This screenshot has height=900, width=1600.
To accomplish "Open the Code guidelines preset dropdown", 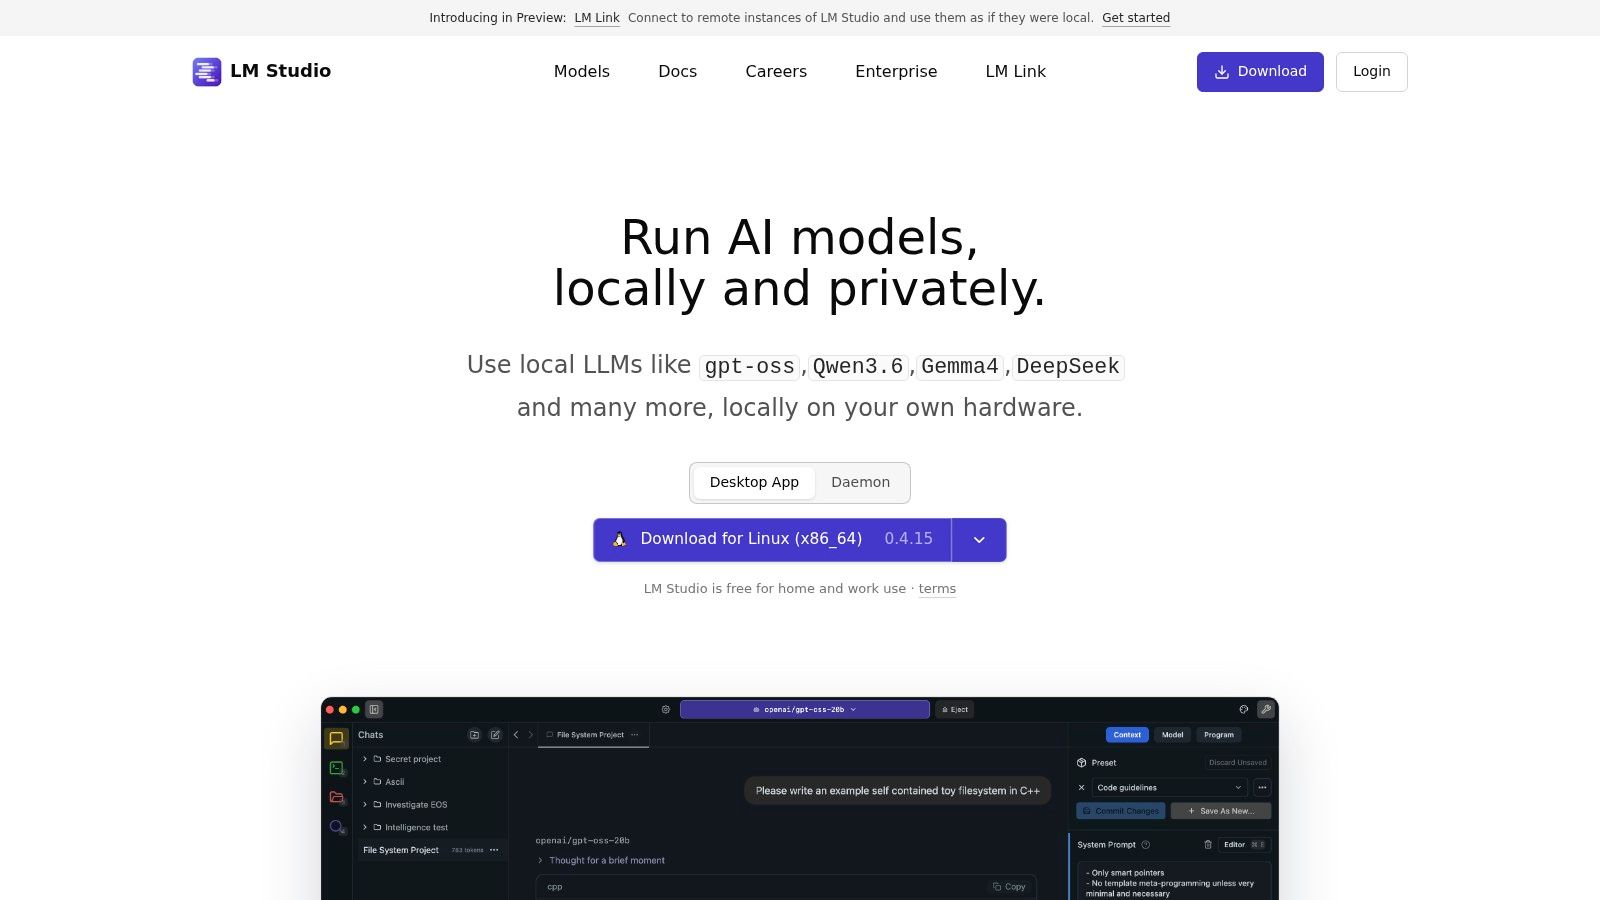I will click(1170, 788).
